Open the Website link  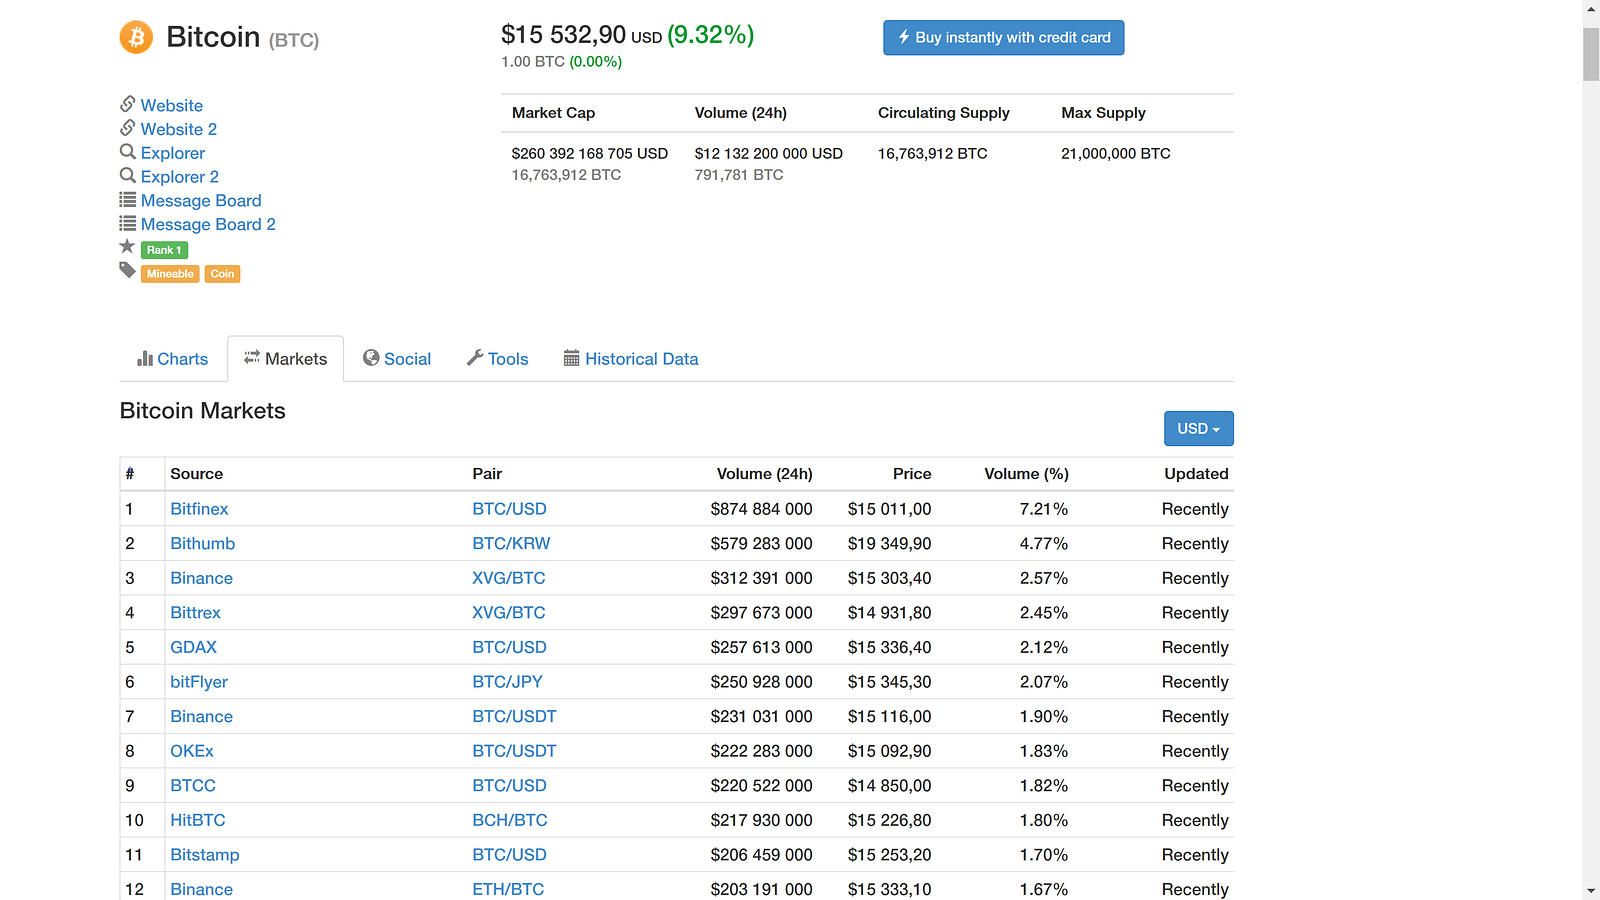pos(172,105)
